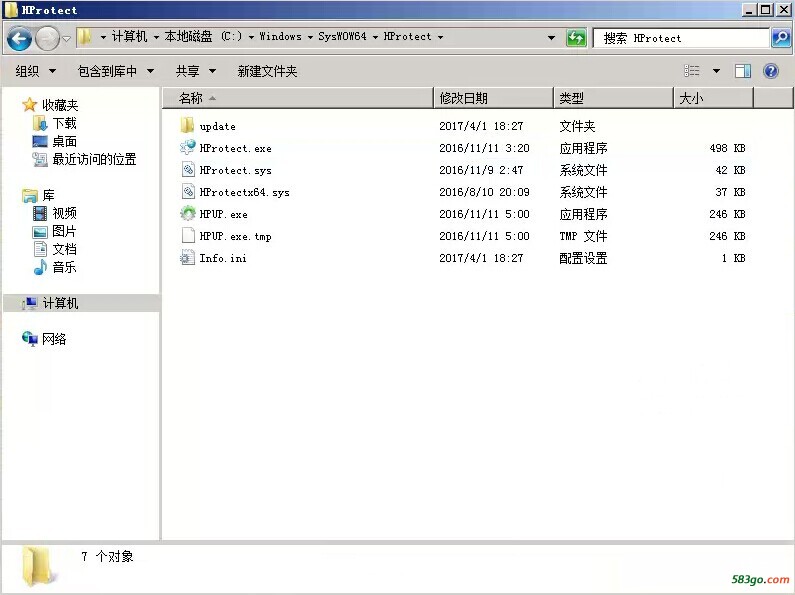
Task: Select HProtect in the address breadcrumb
Action: tap(407, 36)
